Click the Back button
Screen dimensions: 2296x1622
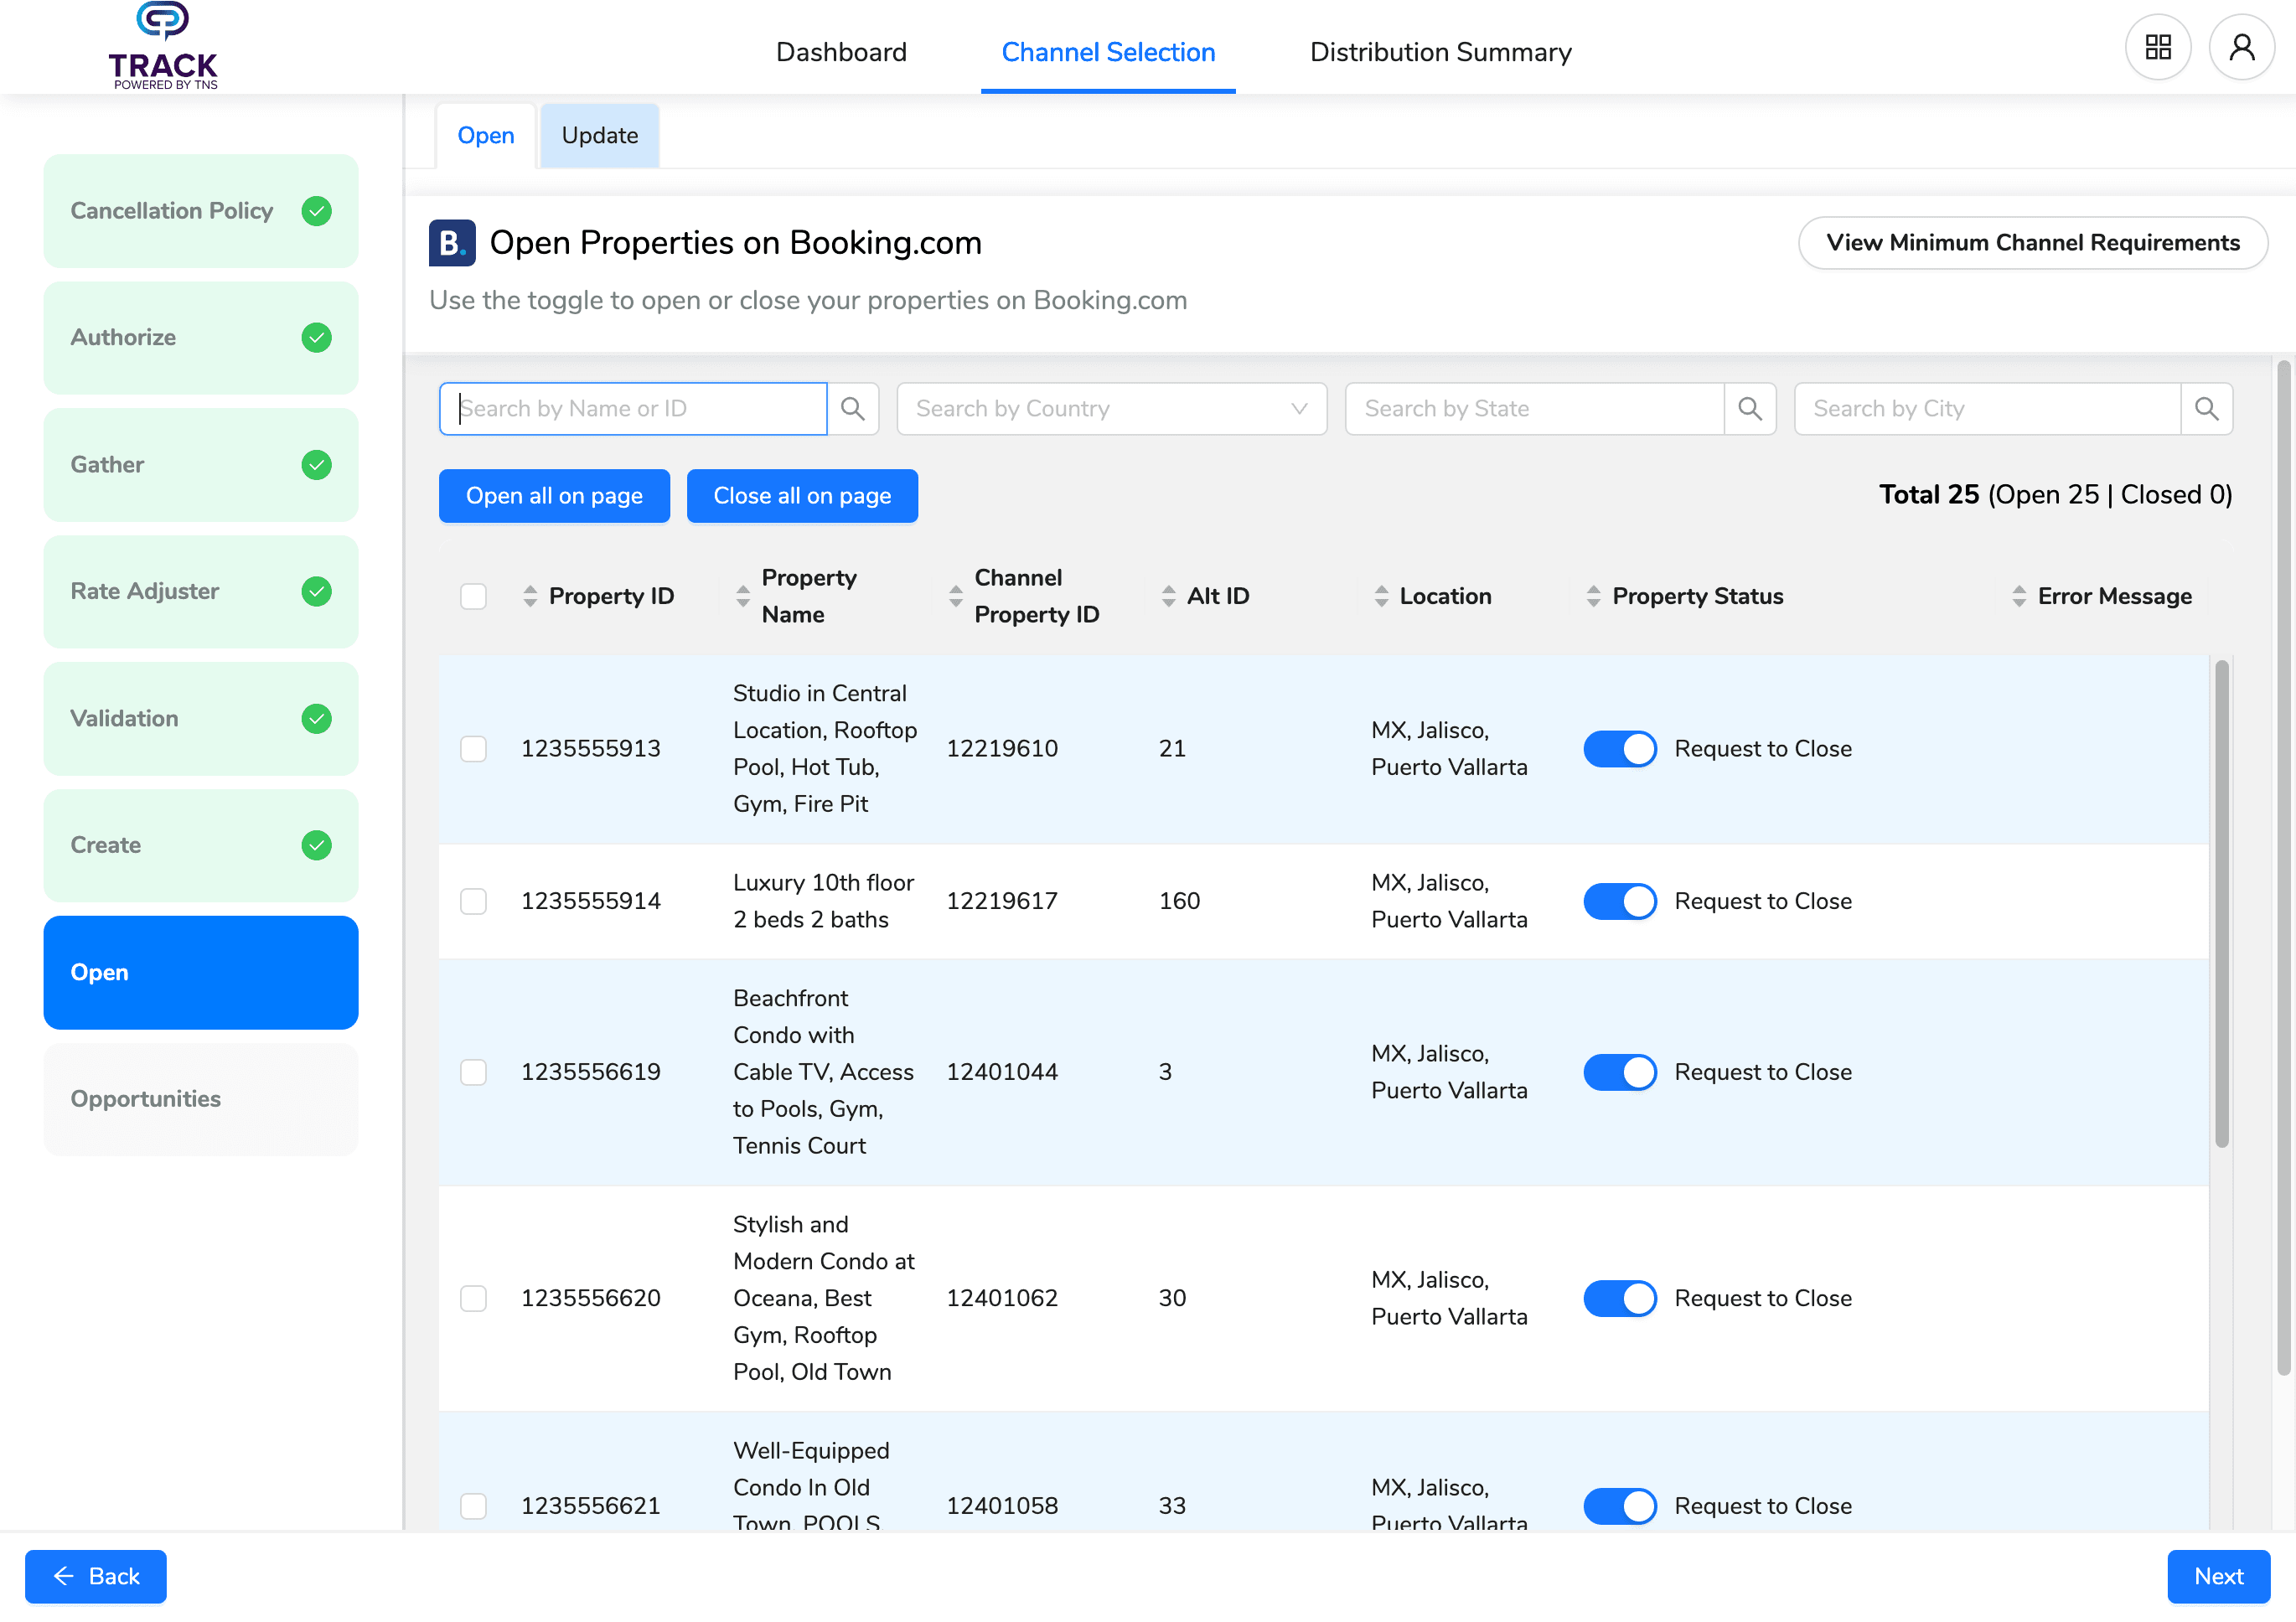tap(96, 1577)
